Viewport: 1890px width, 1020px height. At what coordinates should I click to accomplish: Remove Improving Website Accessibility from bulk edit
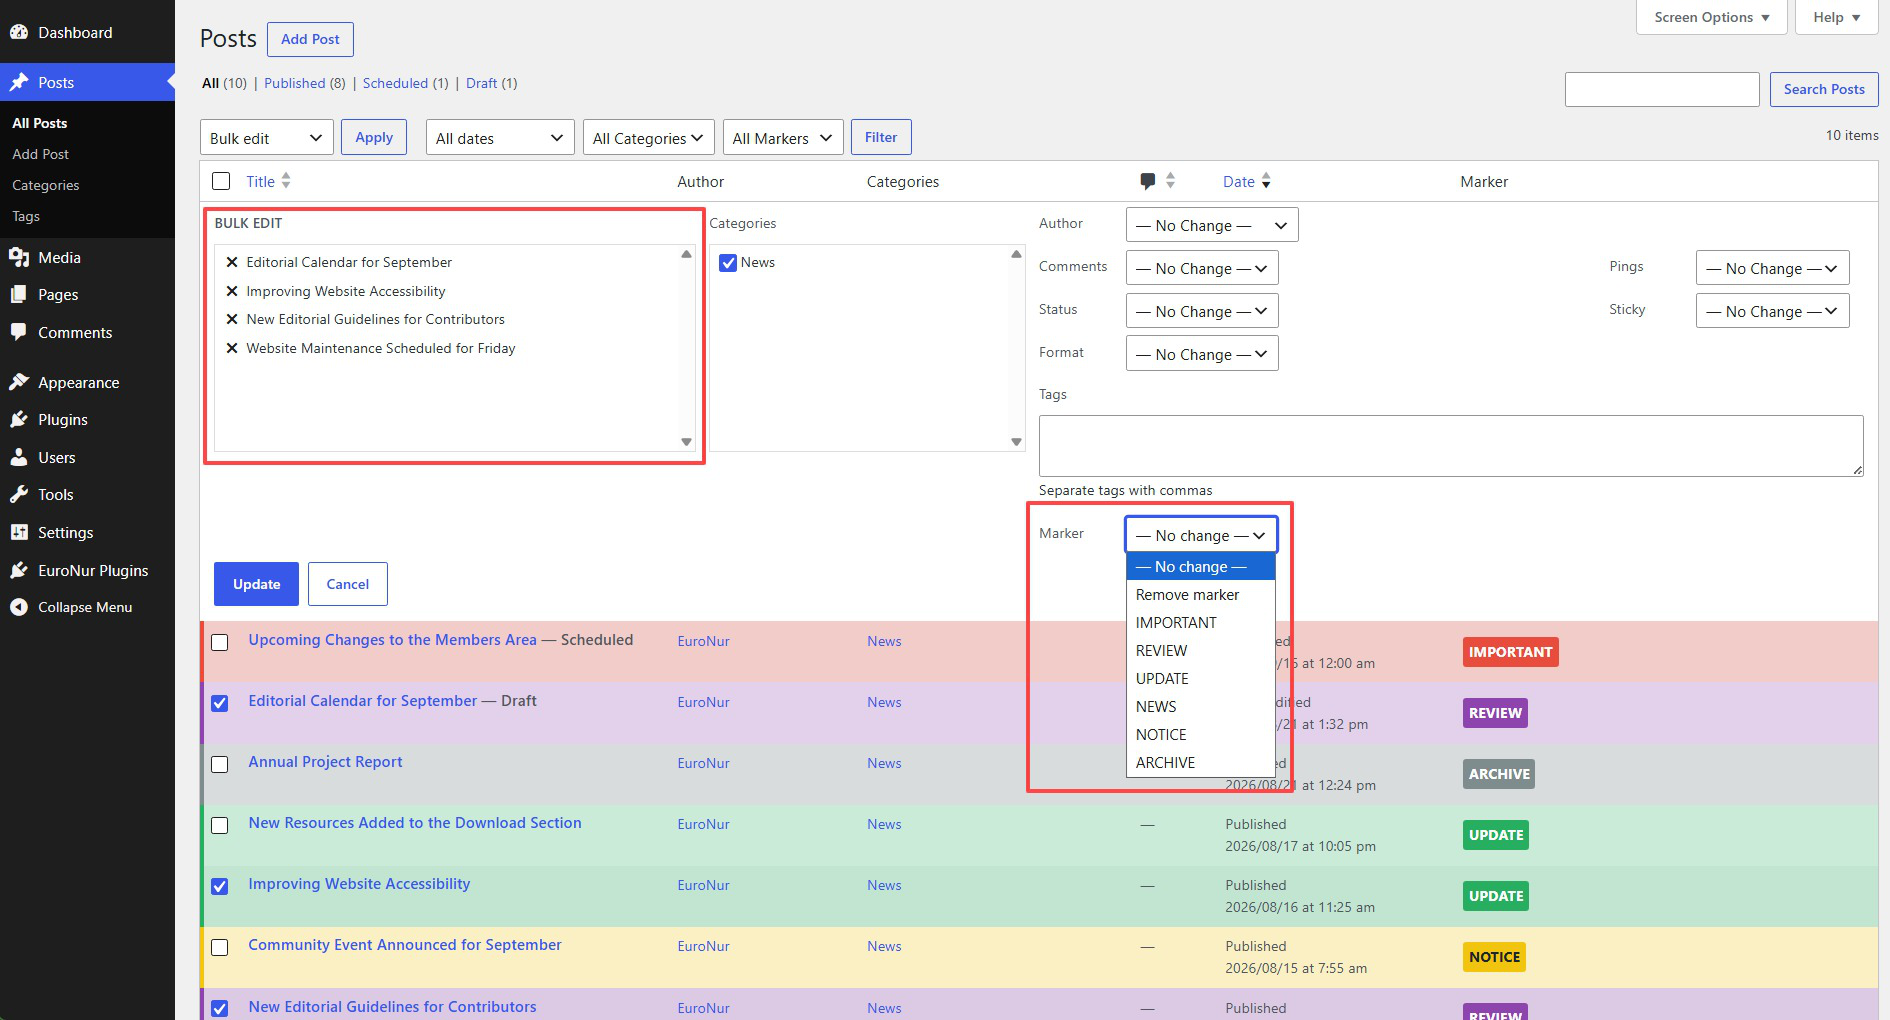coord(232,291)
